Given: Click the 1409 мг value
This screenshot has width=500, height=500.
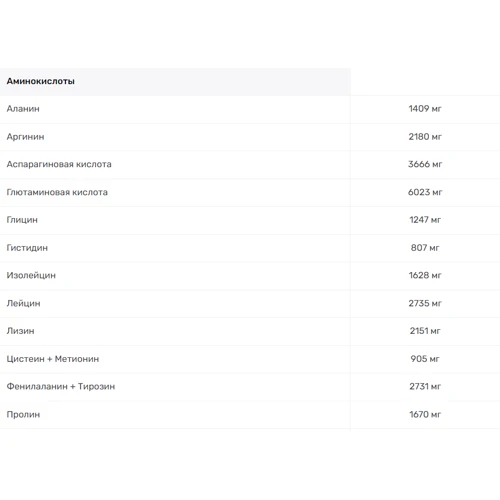Looking at the screenshot, I should pyautogui.click(x=425, y=109).
